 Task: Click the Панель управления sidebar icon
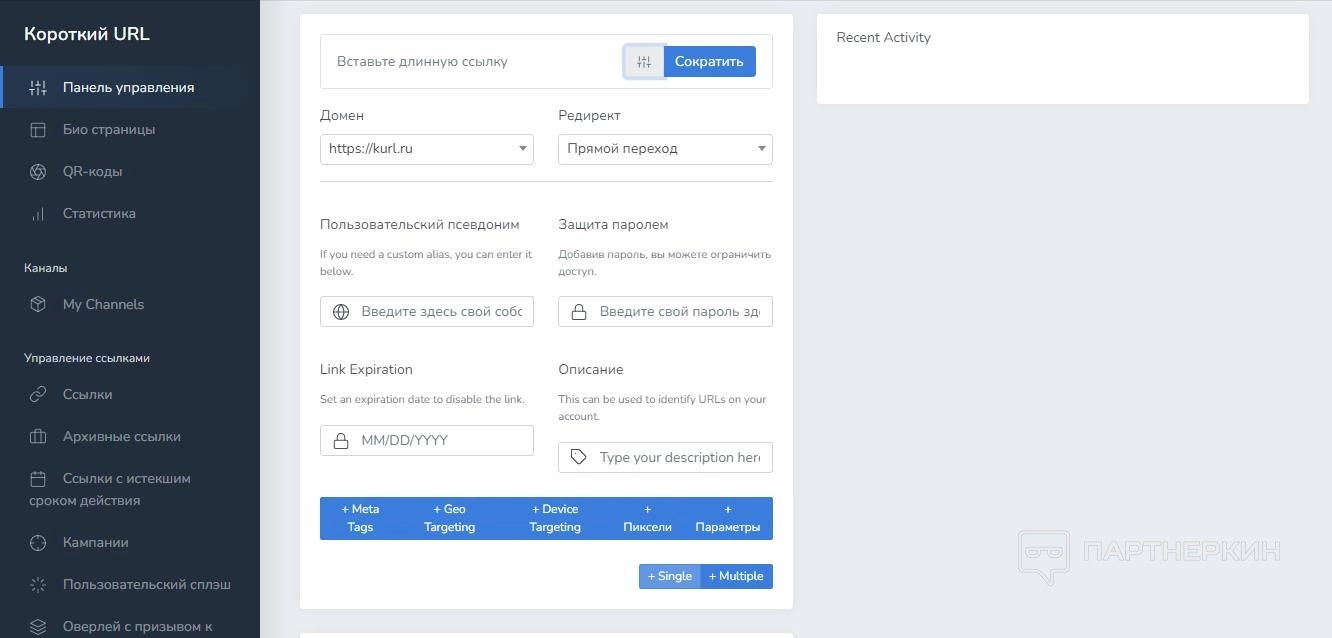coord(38,88)
